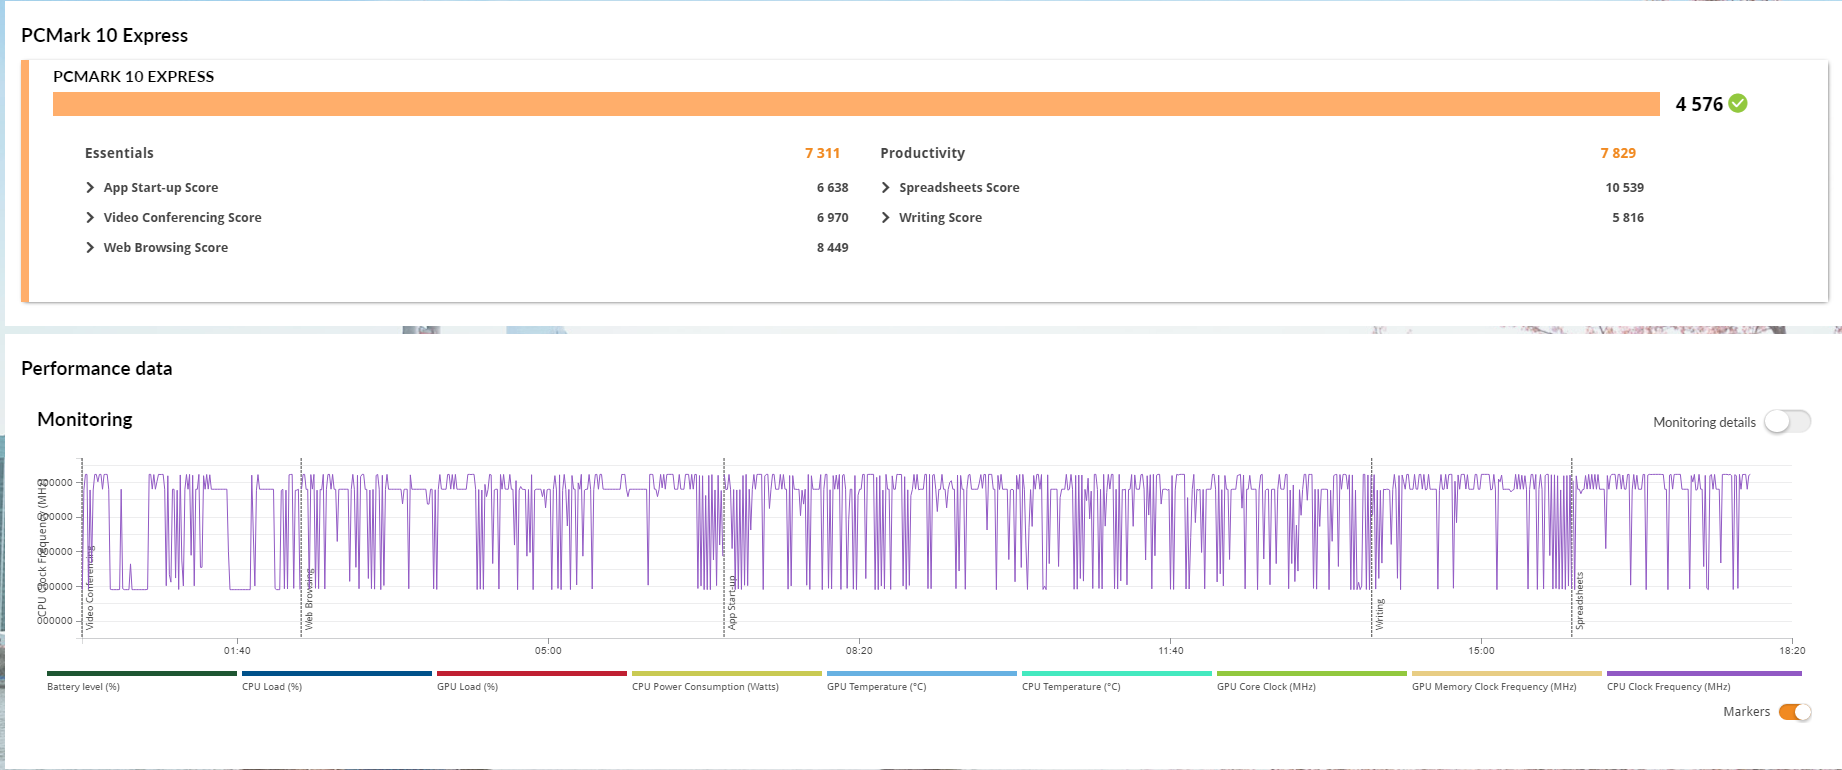This screenshot has width=1842, height=770.
Task: Toggle CPU Temperature legend item
Action: (1117, 680)
